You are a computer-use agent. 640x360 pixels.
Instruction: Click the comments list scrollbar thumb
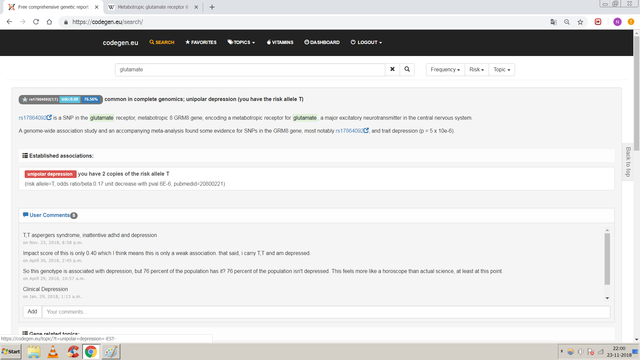(x=607, y=259)
